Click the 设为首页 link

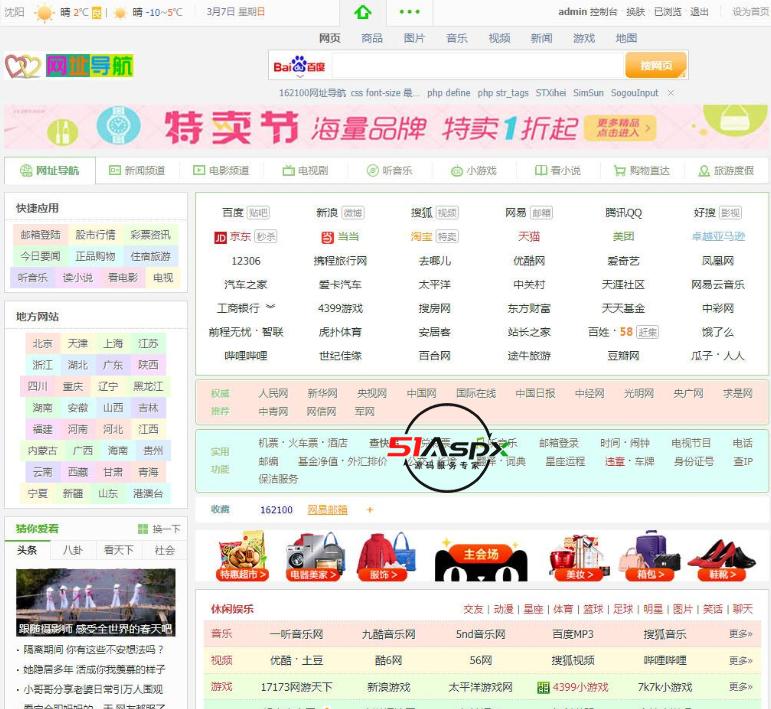tap(751, 12)
